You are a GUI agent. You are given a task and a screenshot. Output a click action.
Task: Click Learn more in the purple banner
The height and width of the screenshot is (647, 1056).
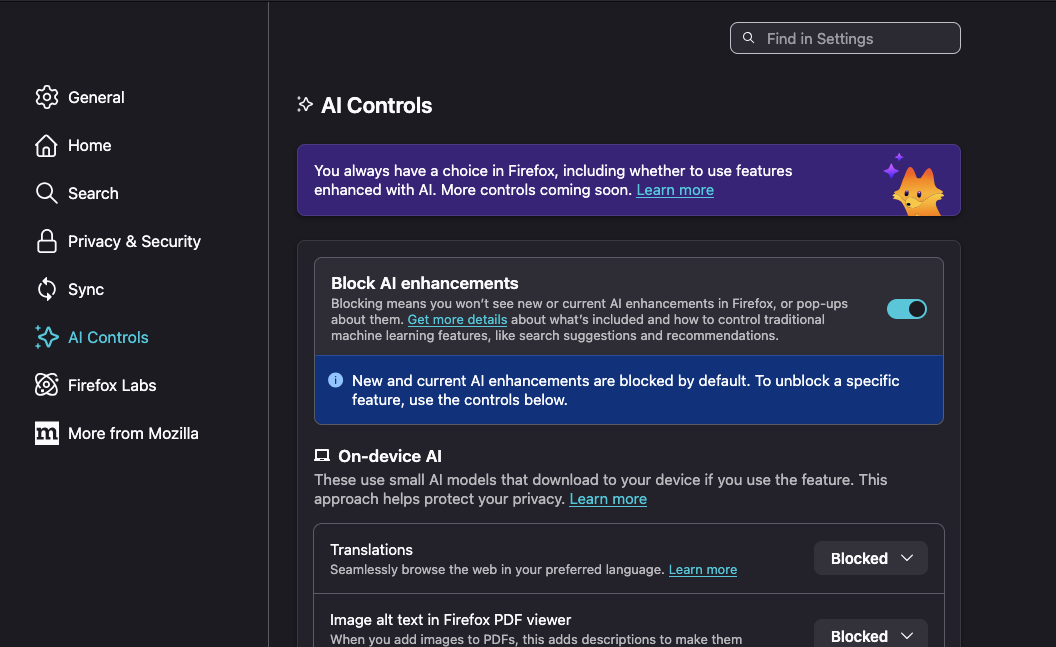tap(675, 190)
